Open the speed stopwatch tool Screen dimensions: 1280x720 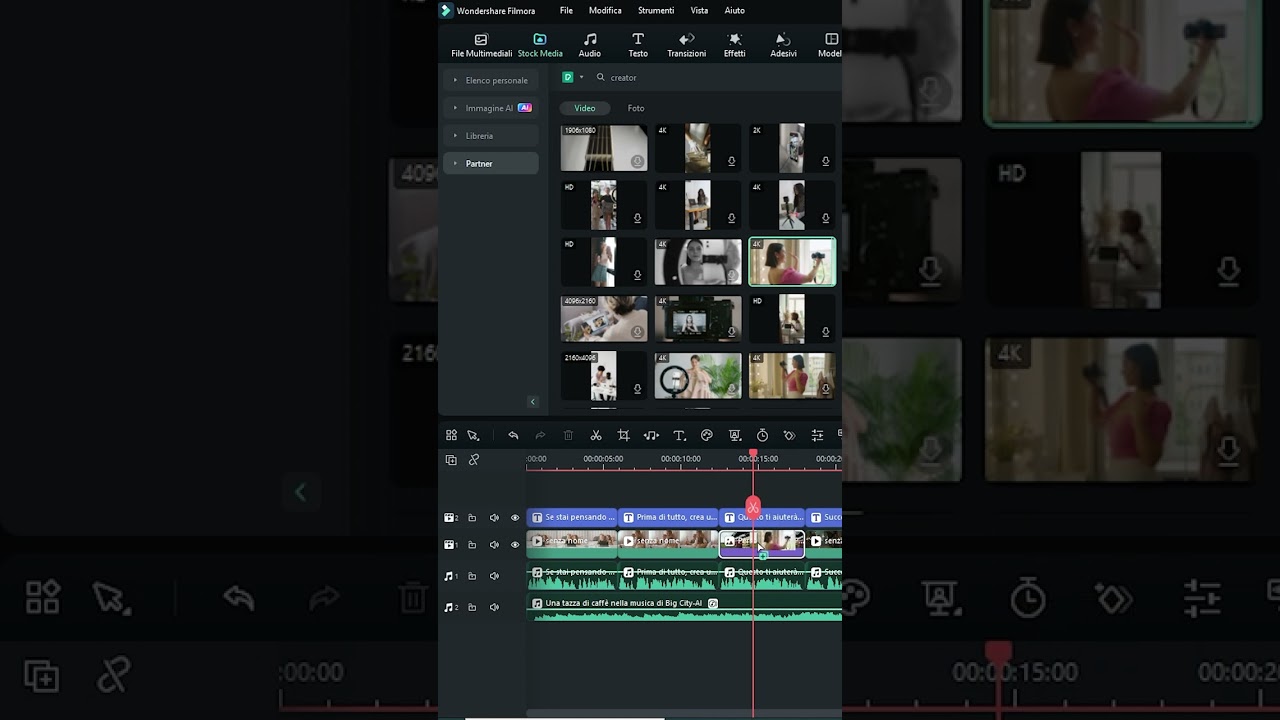coord(762,435)
